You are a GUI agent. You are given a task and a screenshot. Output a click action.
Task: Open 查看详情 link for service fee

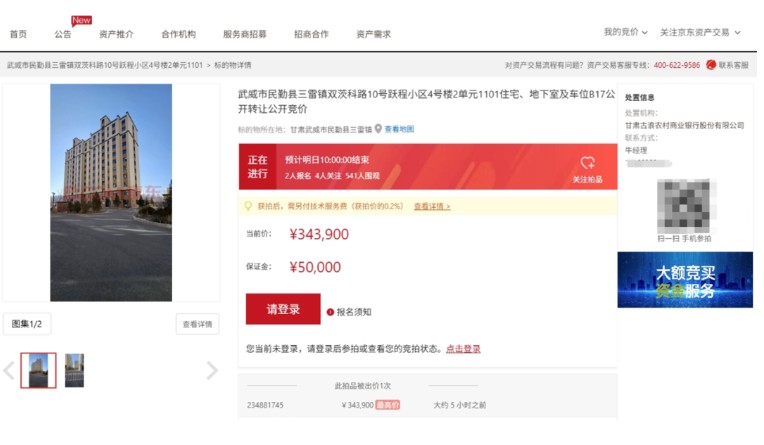pyautogui.click(x=432, y=207)
